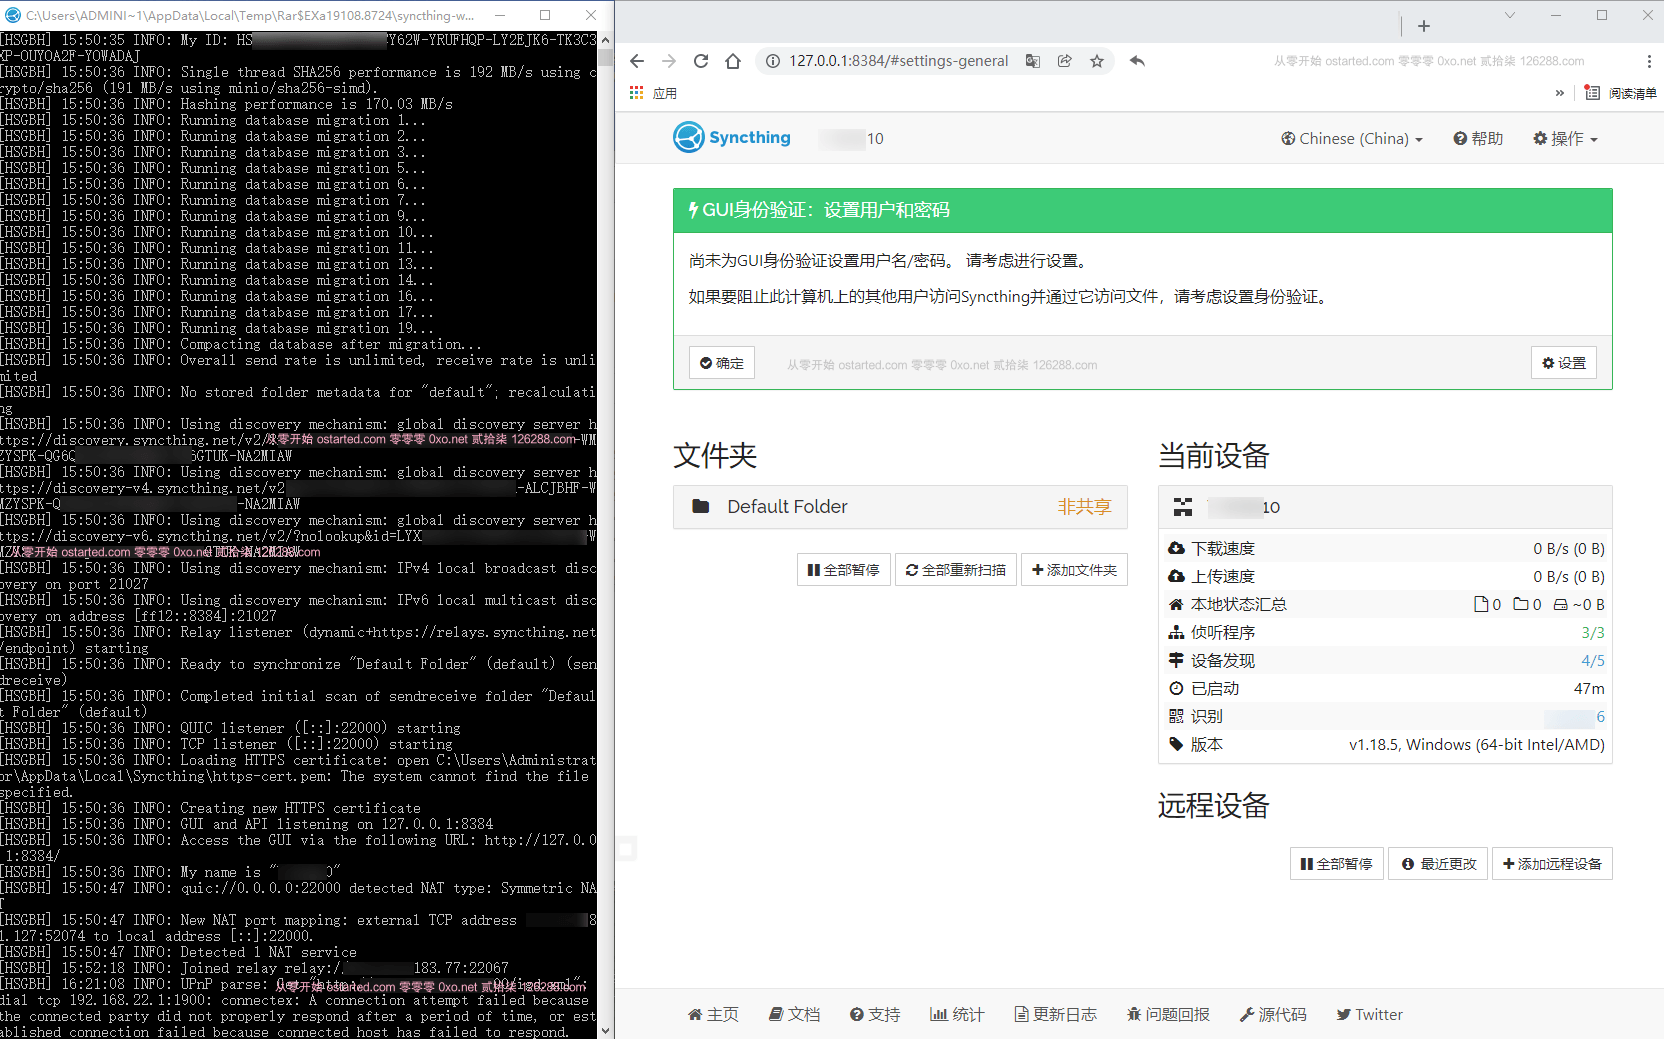Screen dimensions: 1664x1039
Task: Click the translate page icon
Action: (x=1033, y=61)
